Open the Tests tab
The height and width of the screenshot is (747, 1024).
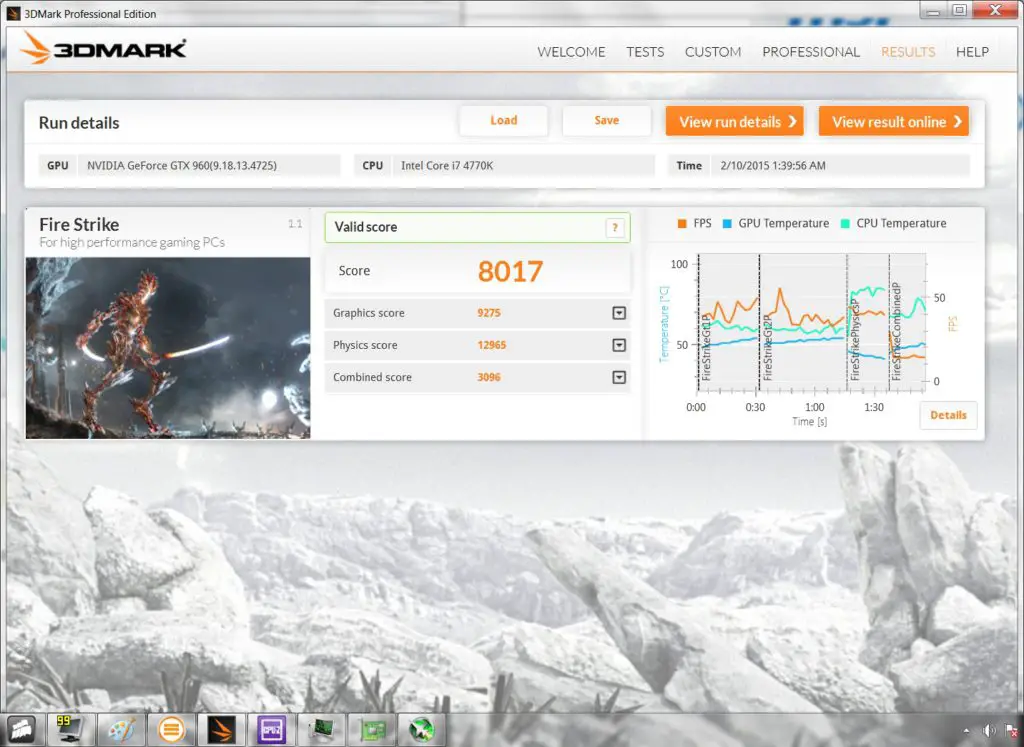[x=645, y=52]
